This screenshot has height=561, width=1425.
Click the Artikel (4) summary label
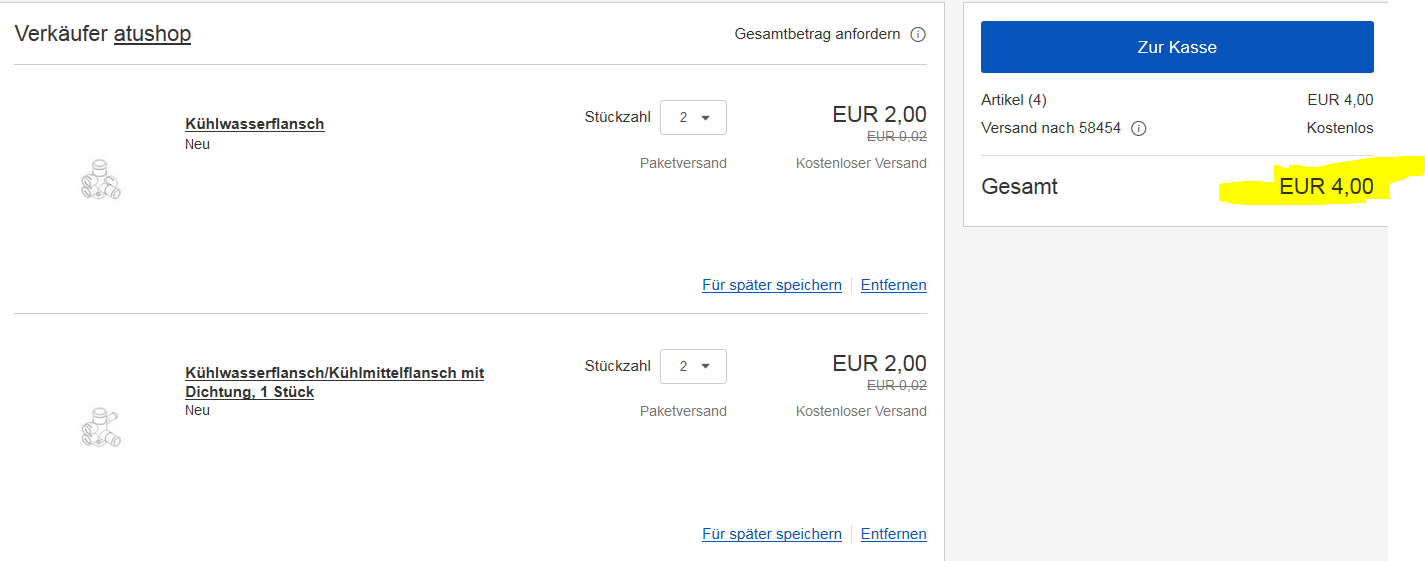pos(1014,100)
